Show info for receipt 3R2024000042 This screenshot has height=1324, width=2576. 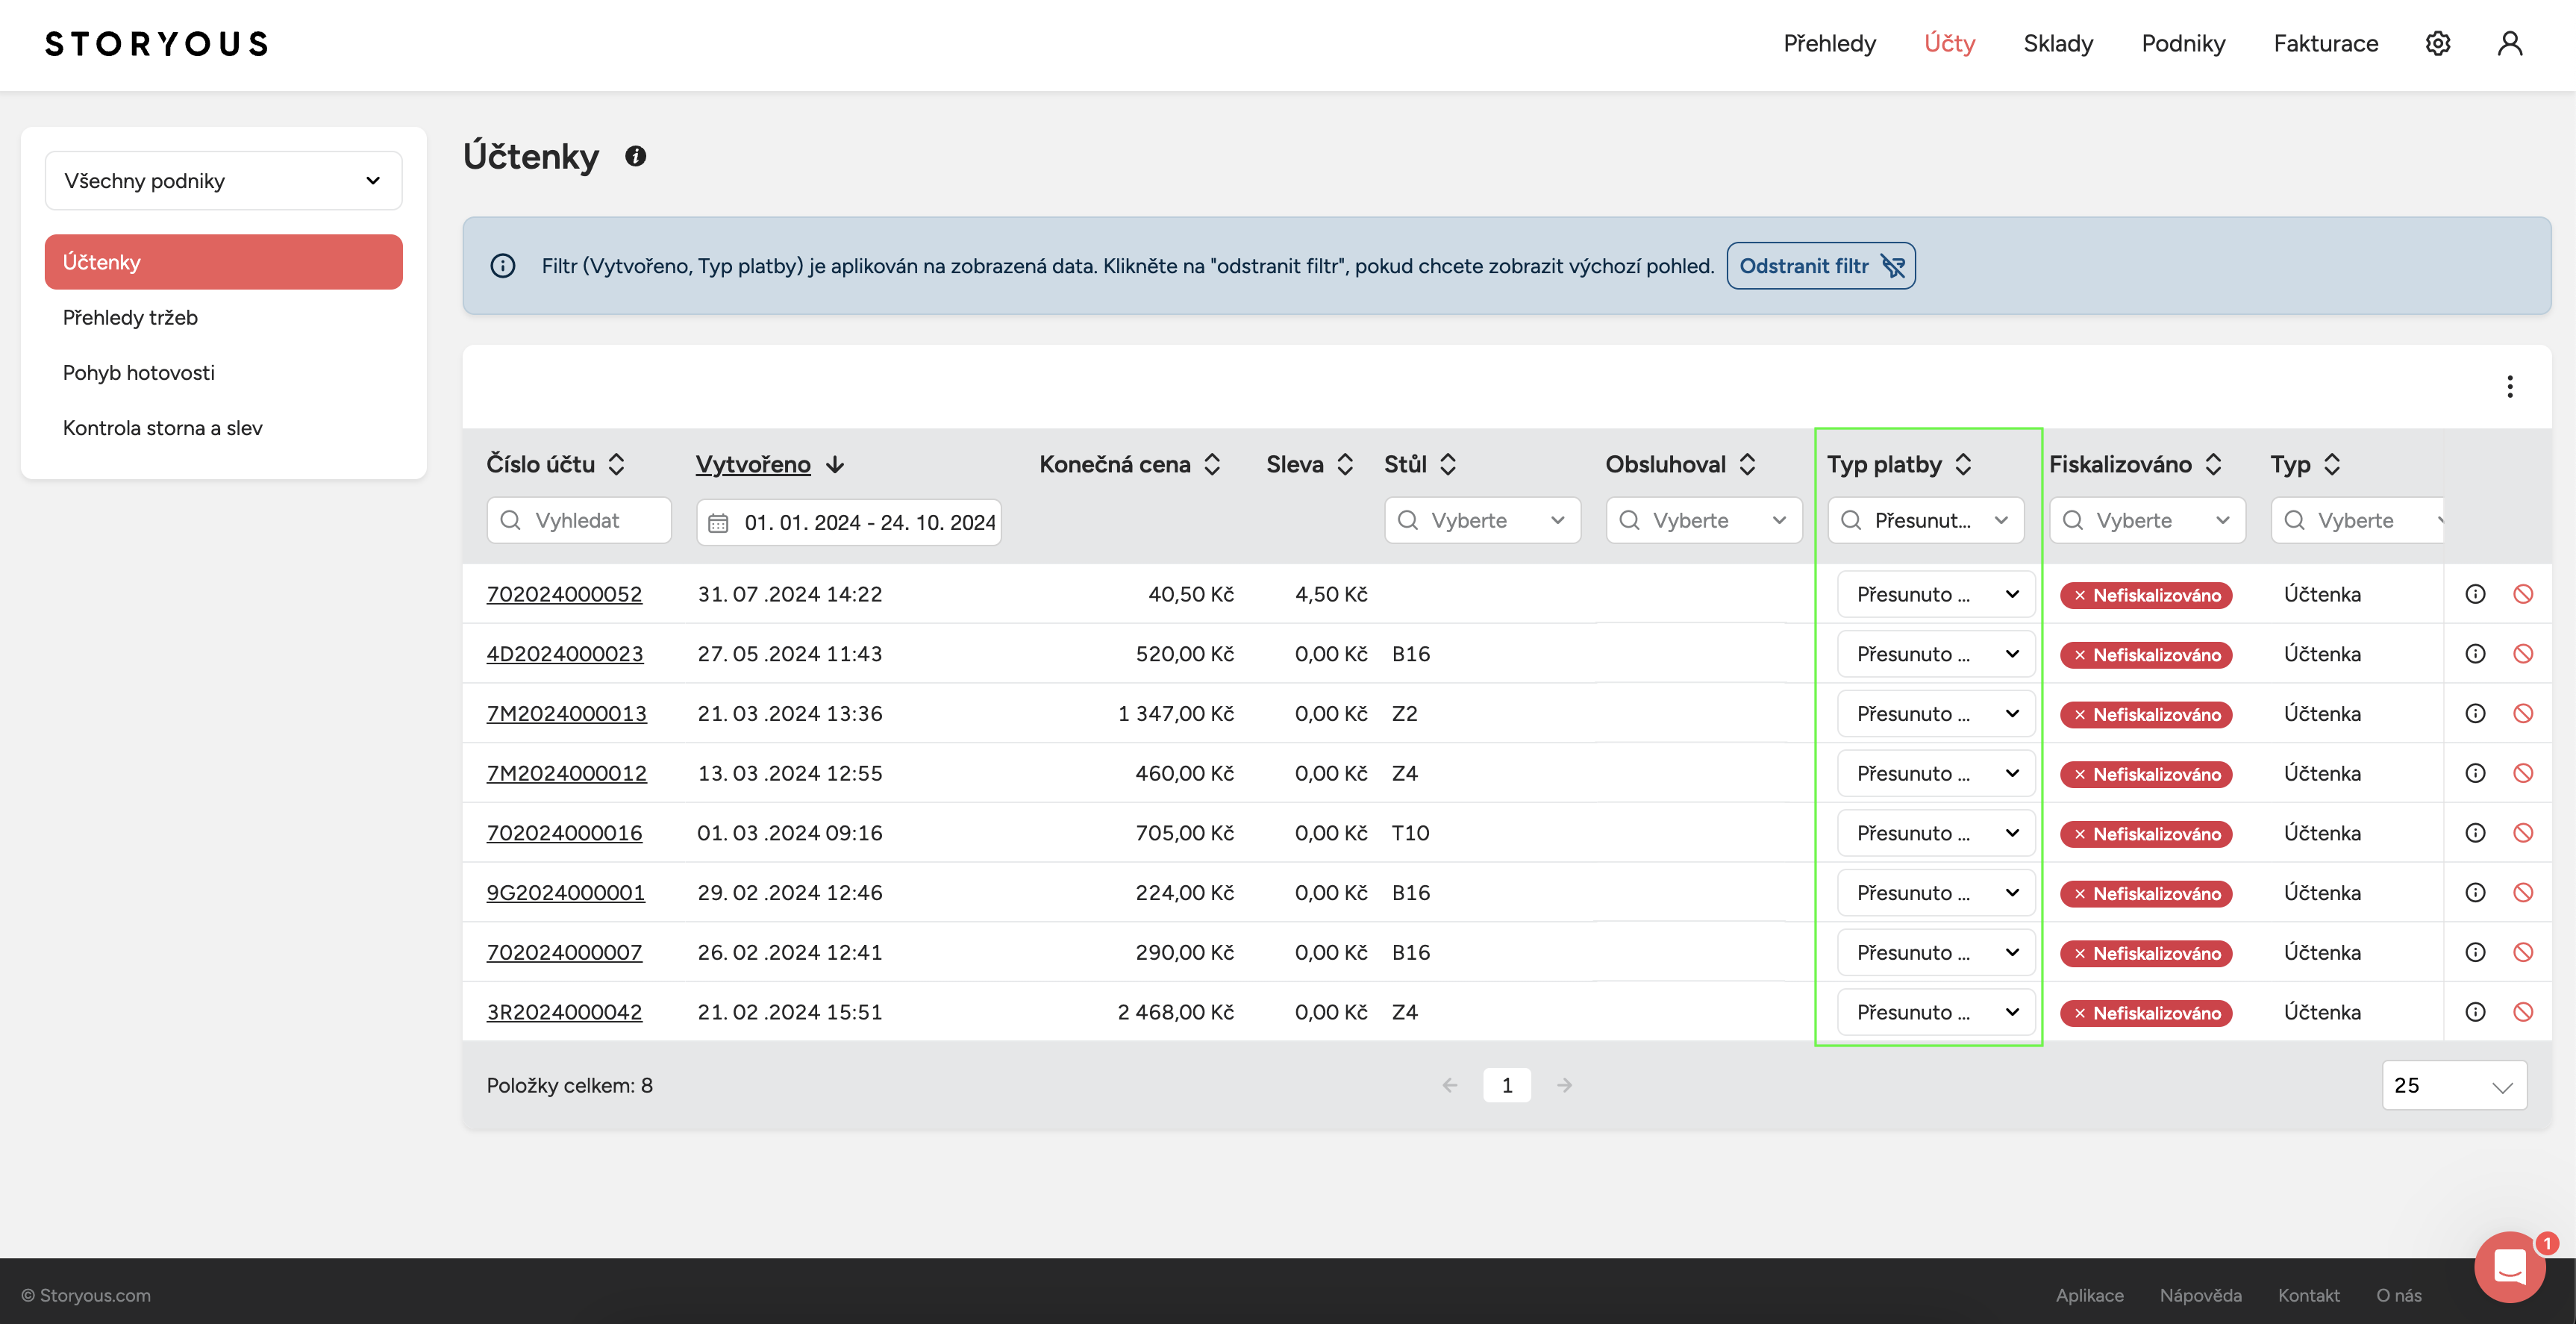pyautogui.click(x=2475, y=1012)
